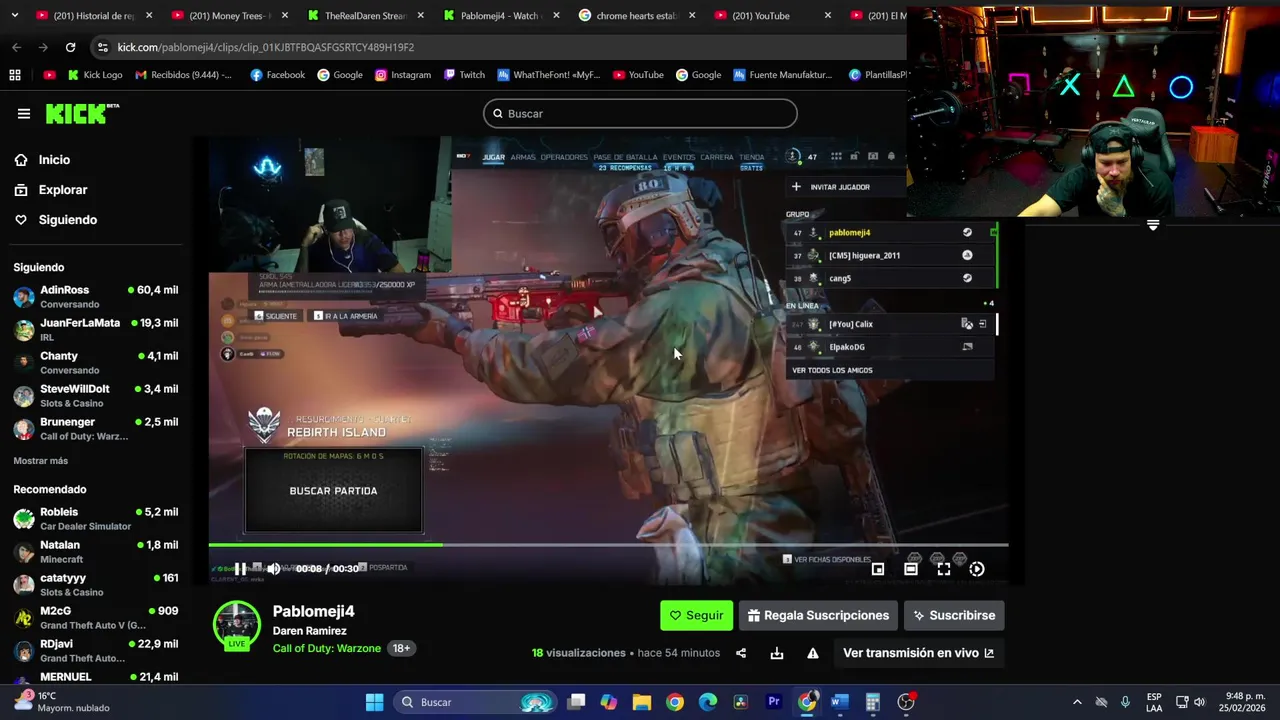Switch to Historial de reproducciones tab
The image size is (1280, 720).
(93, 16)
